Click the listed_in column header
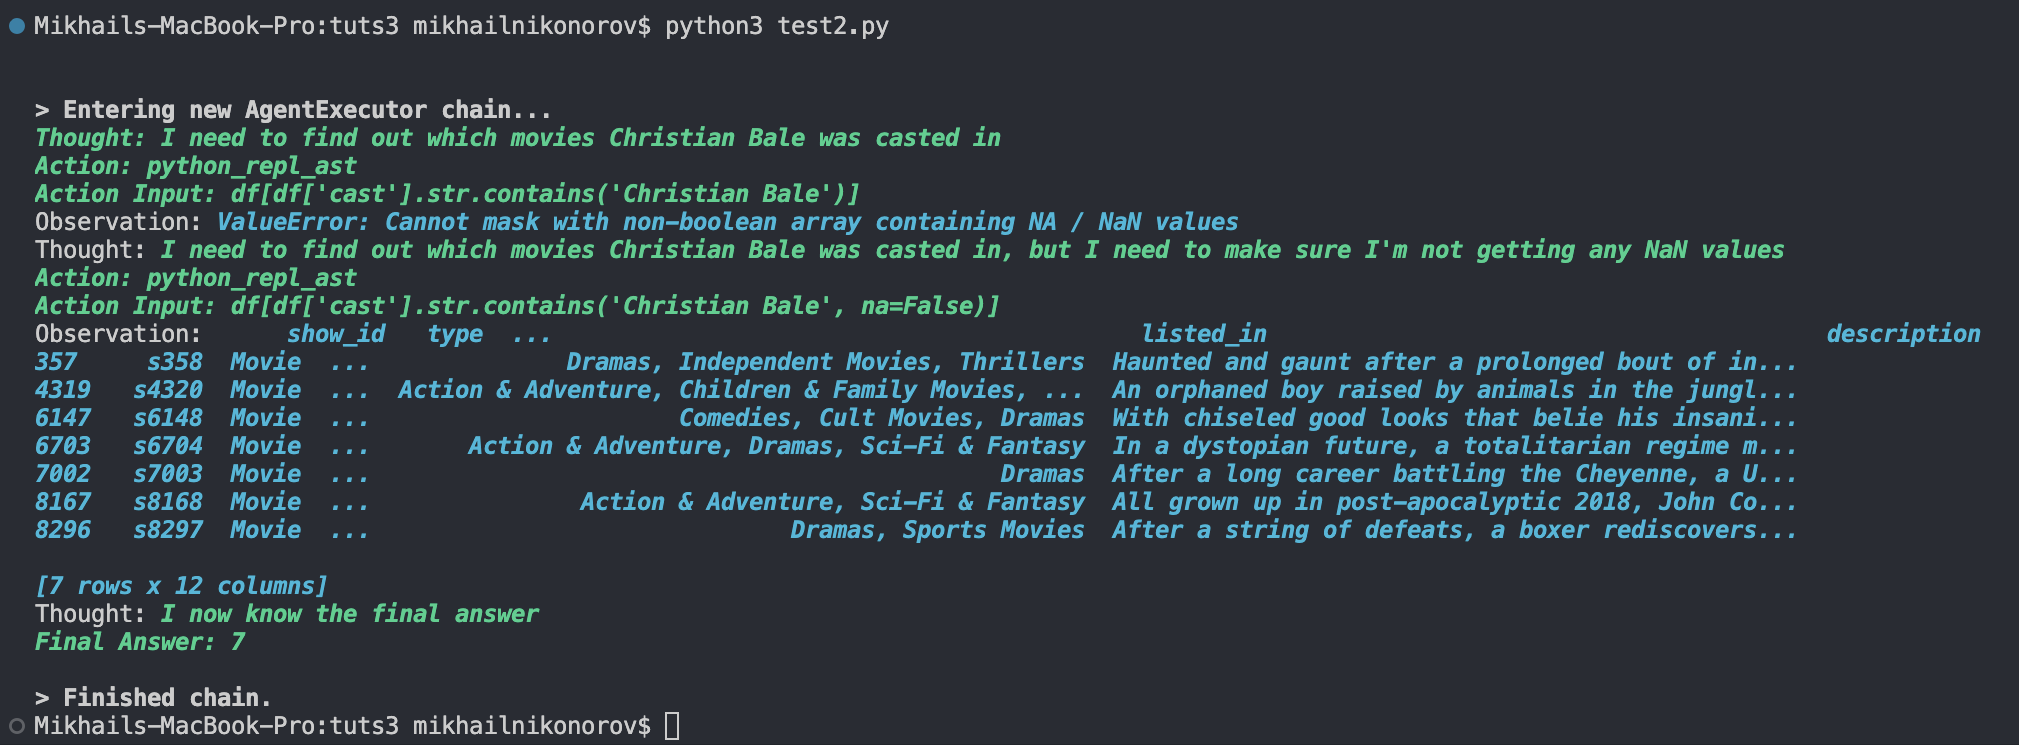Image resolution: width=2019 pixels, height=745 pixels. 1204,334
